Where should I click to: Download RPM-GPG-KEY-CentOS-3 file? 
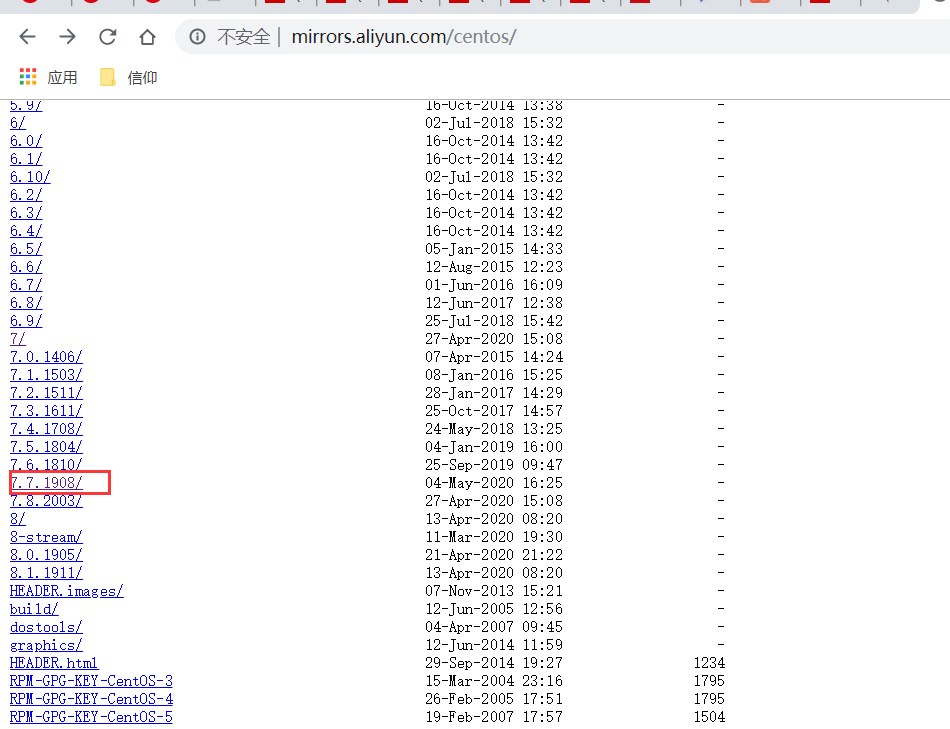(91, 681)
